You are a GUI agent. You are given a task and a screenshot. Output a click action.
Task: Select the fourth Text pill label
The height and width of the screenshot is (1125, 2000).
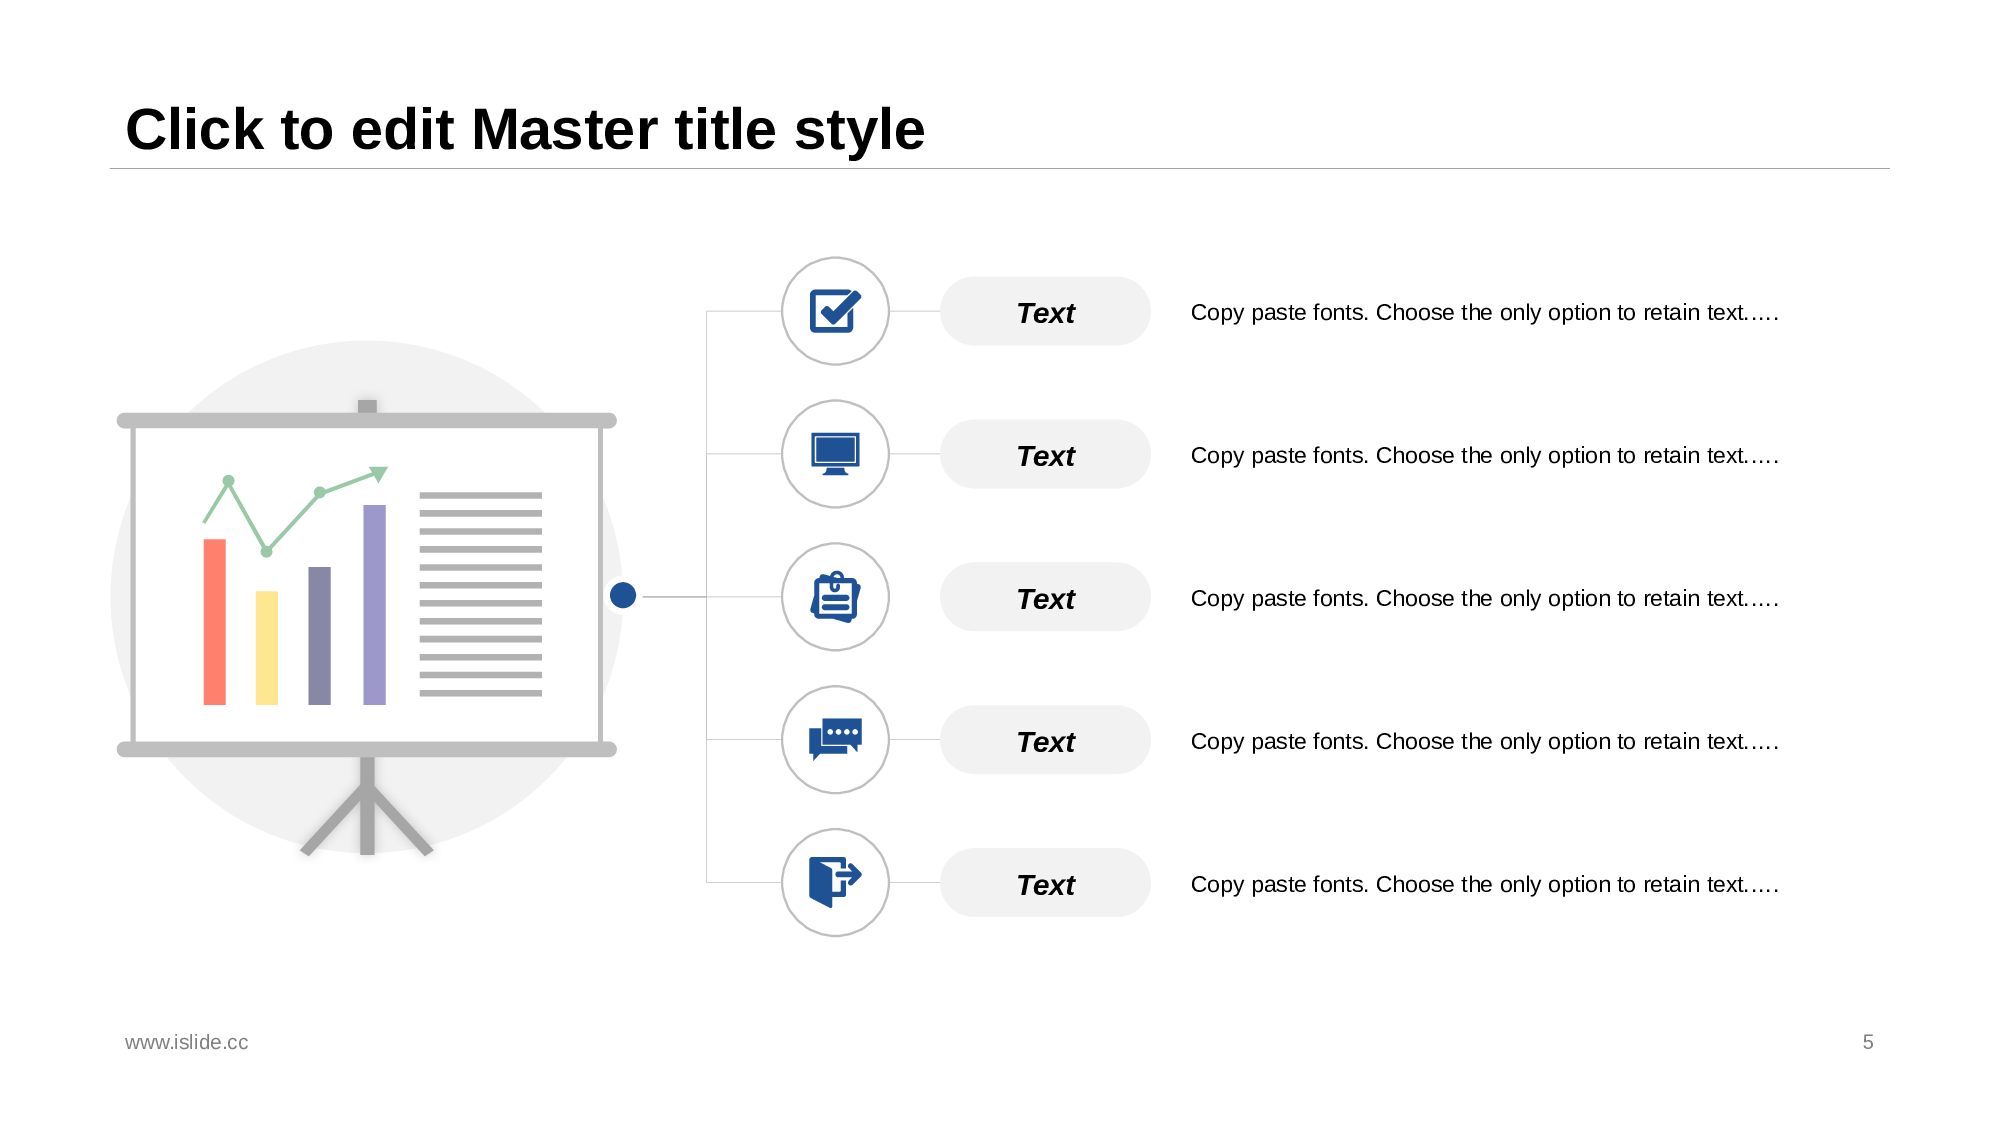pyautogui.click(x=1045, y=741)
